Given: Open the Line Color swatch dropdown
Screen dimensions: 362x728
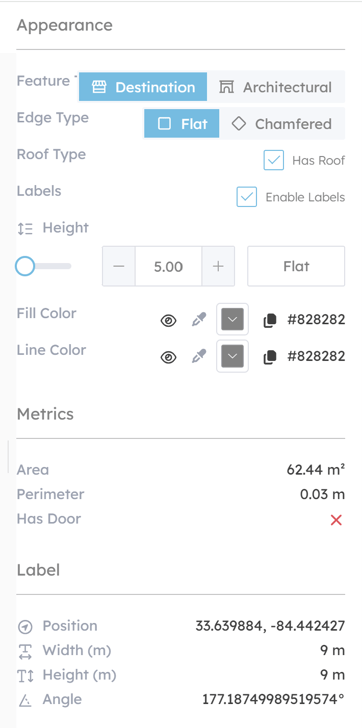Looking at the screenshot, I should tap(233, 356).
